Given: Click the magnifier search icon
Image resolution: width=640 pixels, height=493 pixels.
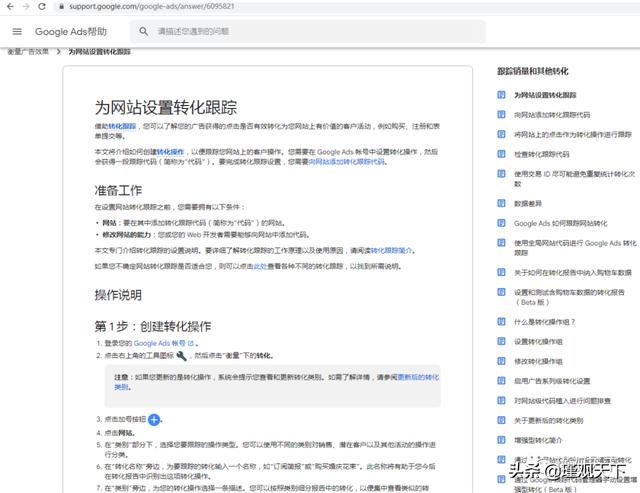Looking at the screenshot, I should coord(144,31).
